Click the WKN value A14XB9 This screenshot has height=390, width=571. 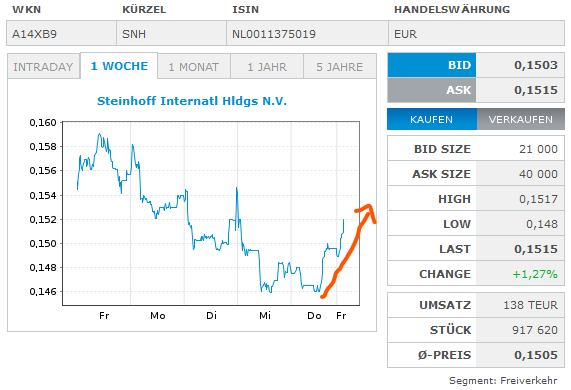(35, 34)
